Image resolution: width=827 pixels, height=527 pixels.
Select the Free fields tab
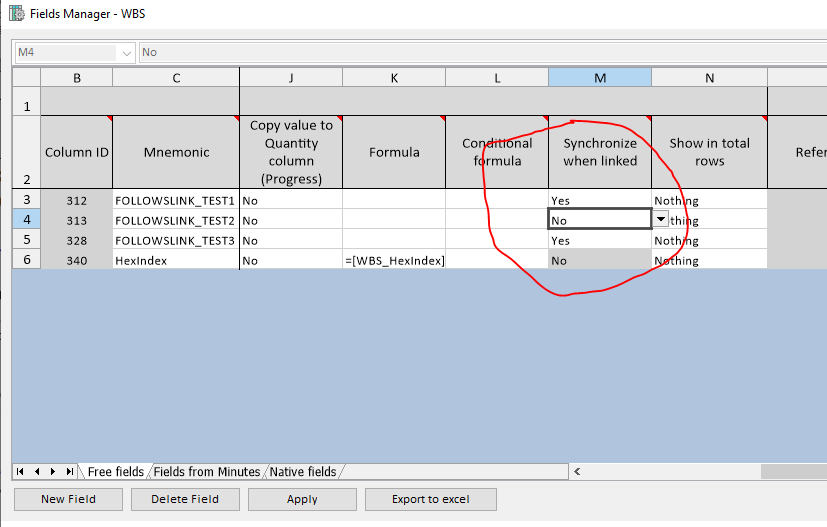tap(115, 471)
